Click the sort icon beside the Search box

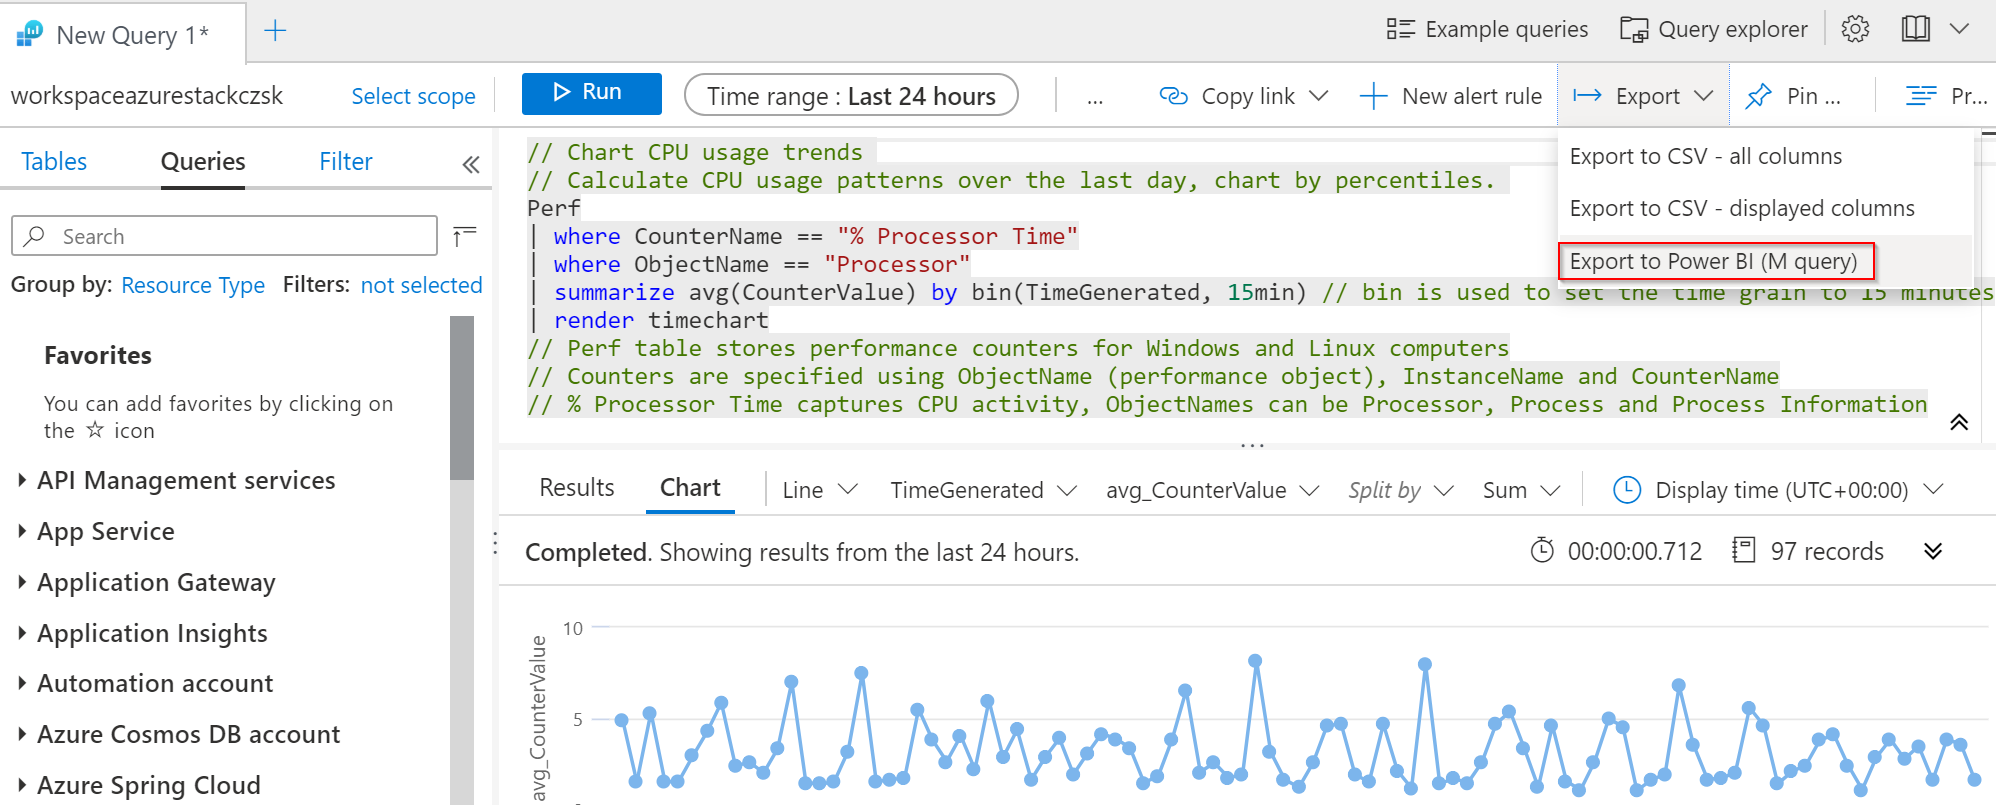(464, 236)
